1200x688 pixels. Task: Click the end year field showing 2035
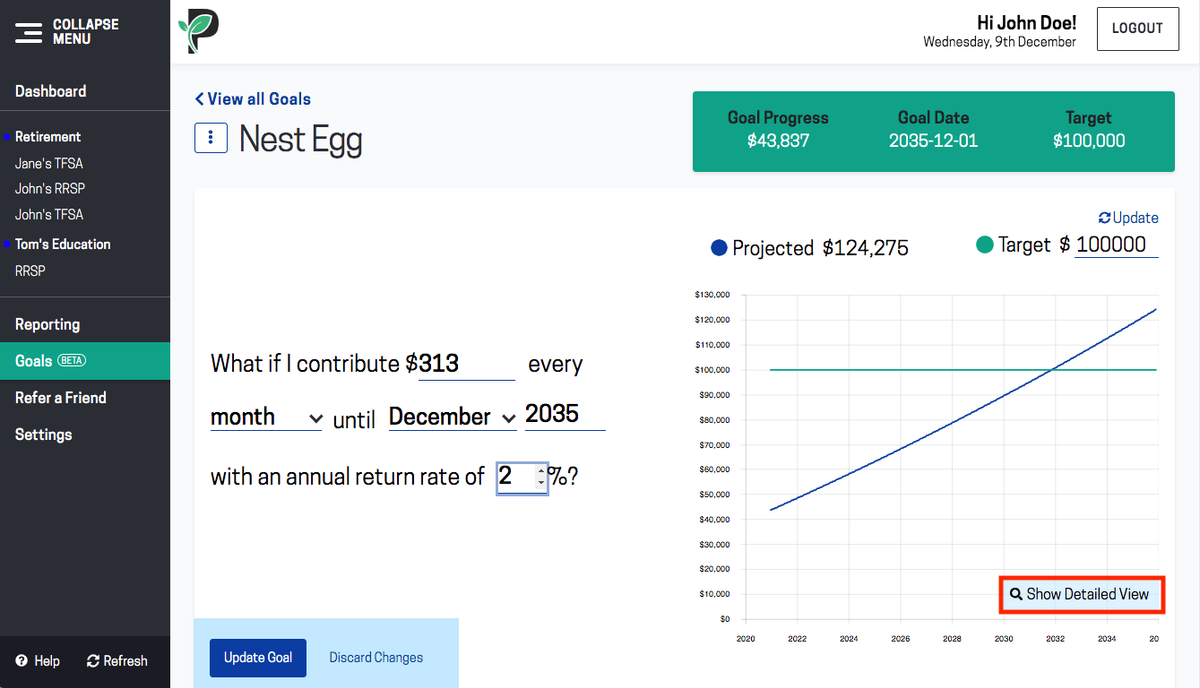tap(564, 414)
